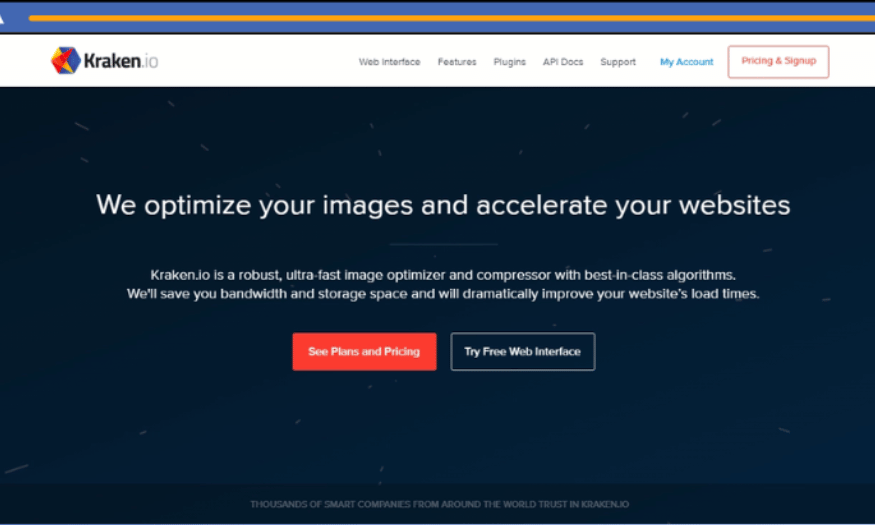Click the Kraken.io hexagon logo icon
This screenshot has width=875, height=525.
[66, 60]
